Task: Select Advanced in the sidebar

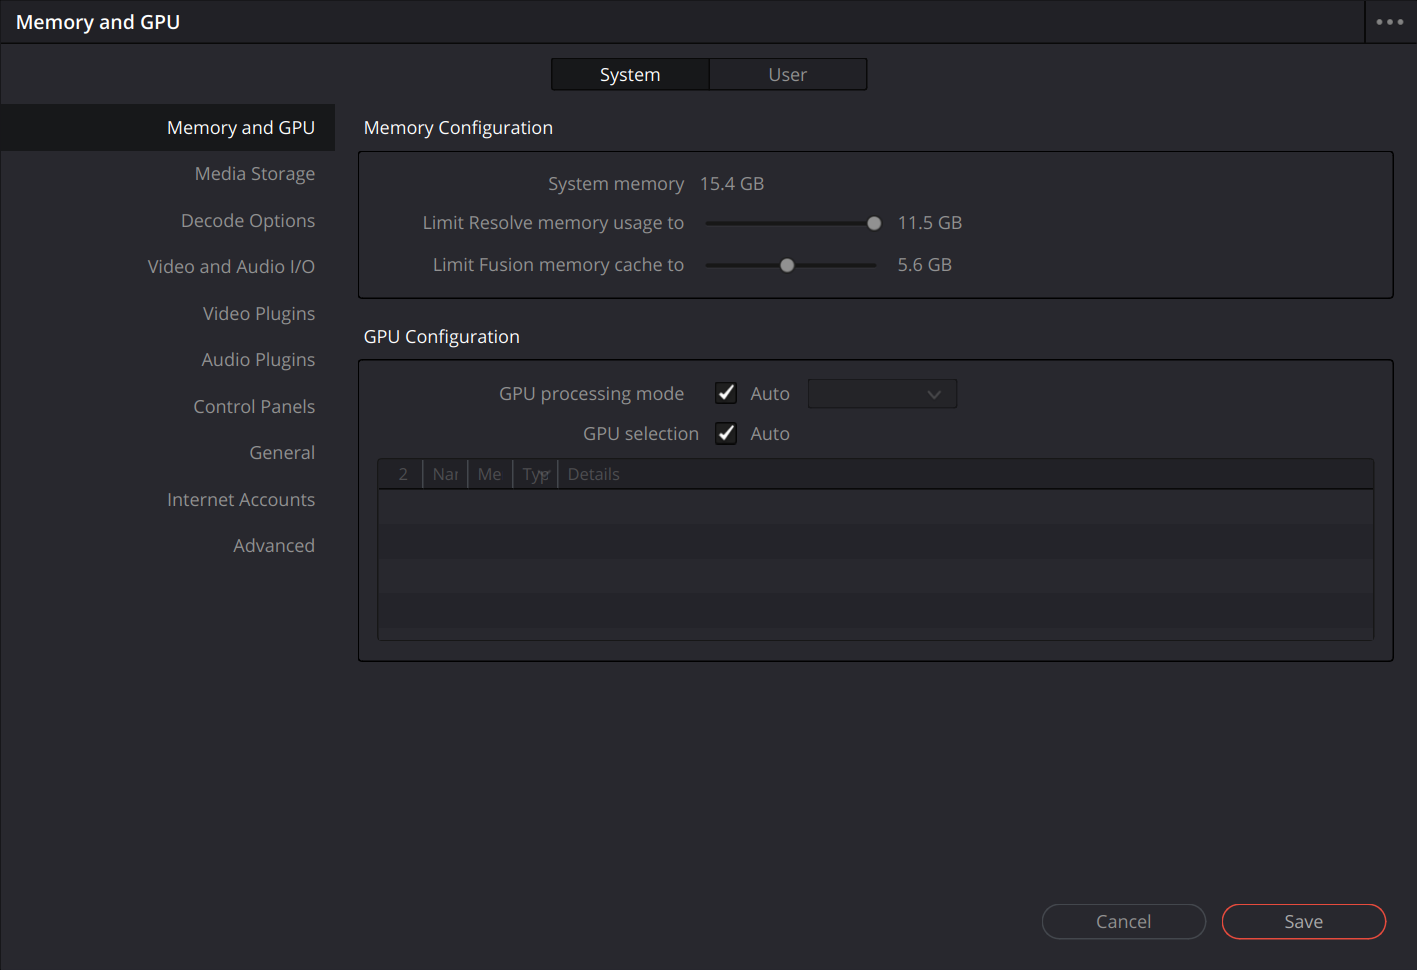Action: point(273,546)
